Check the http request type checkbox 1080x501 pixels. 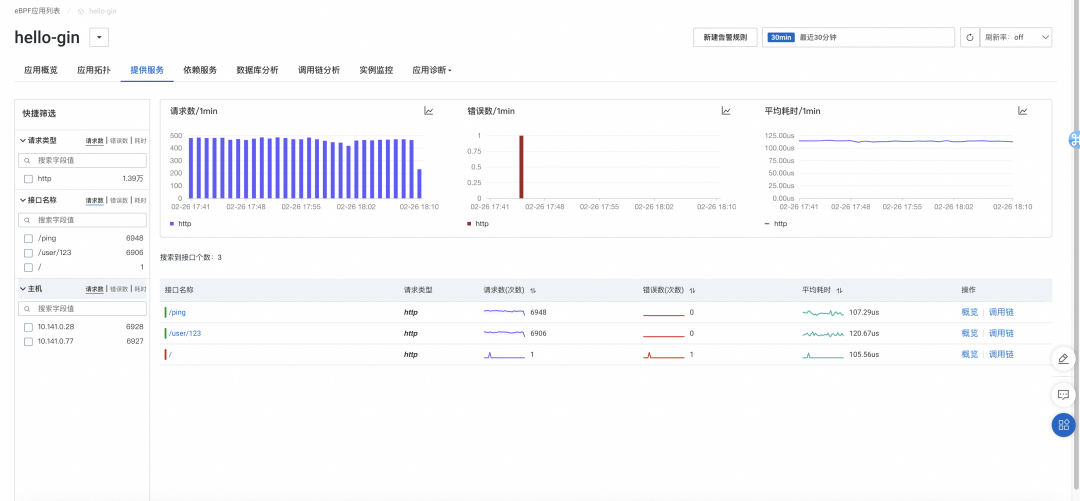[28, 179]
